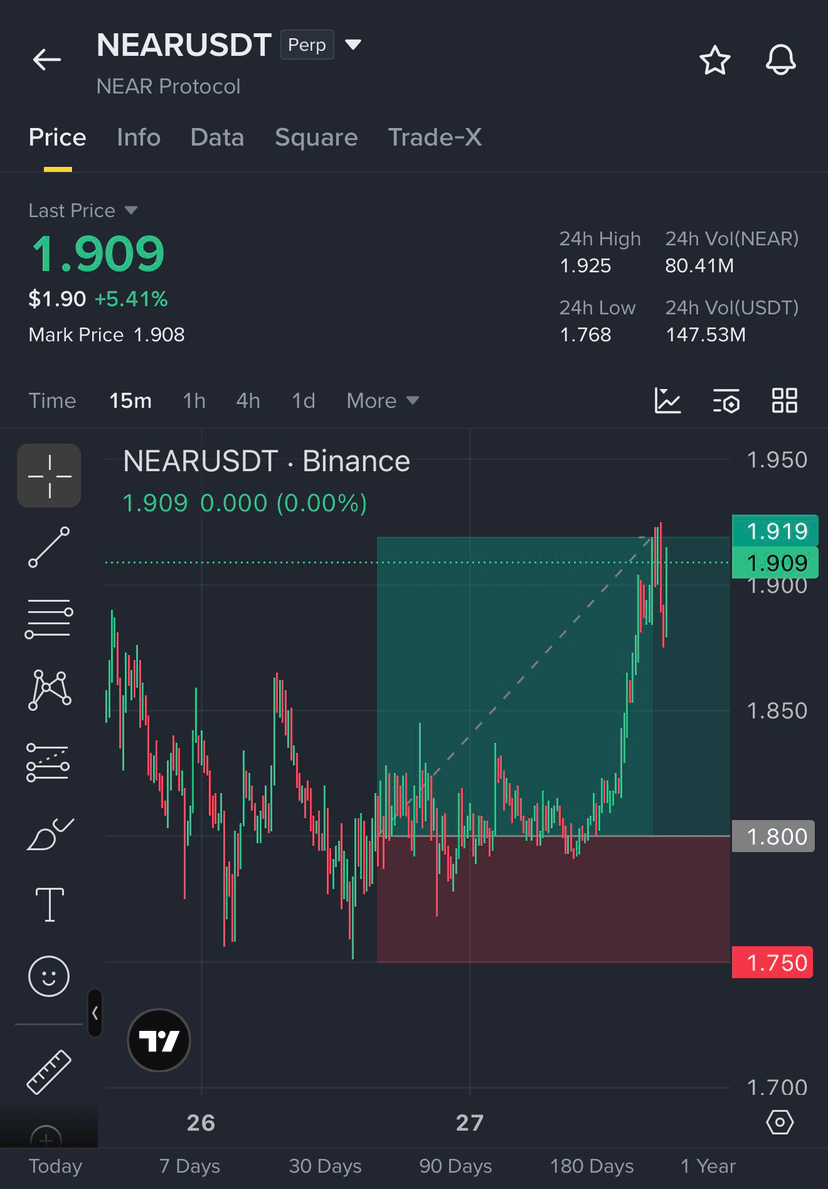Select the trend line drawing tool

(x=49, y=547)
